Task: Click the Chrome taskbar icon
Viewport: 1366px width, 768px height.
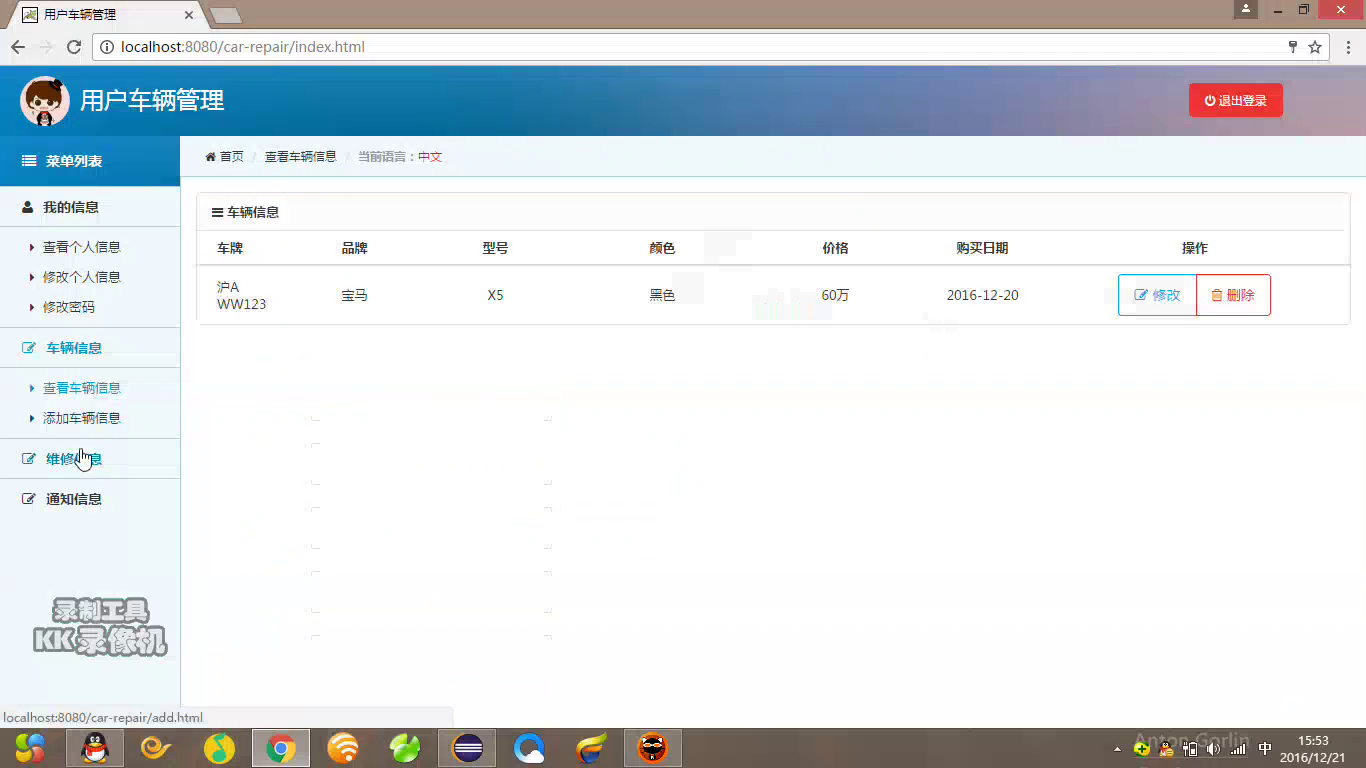Action: [x=281, y=747]
